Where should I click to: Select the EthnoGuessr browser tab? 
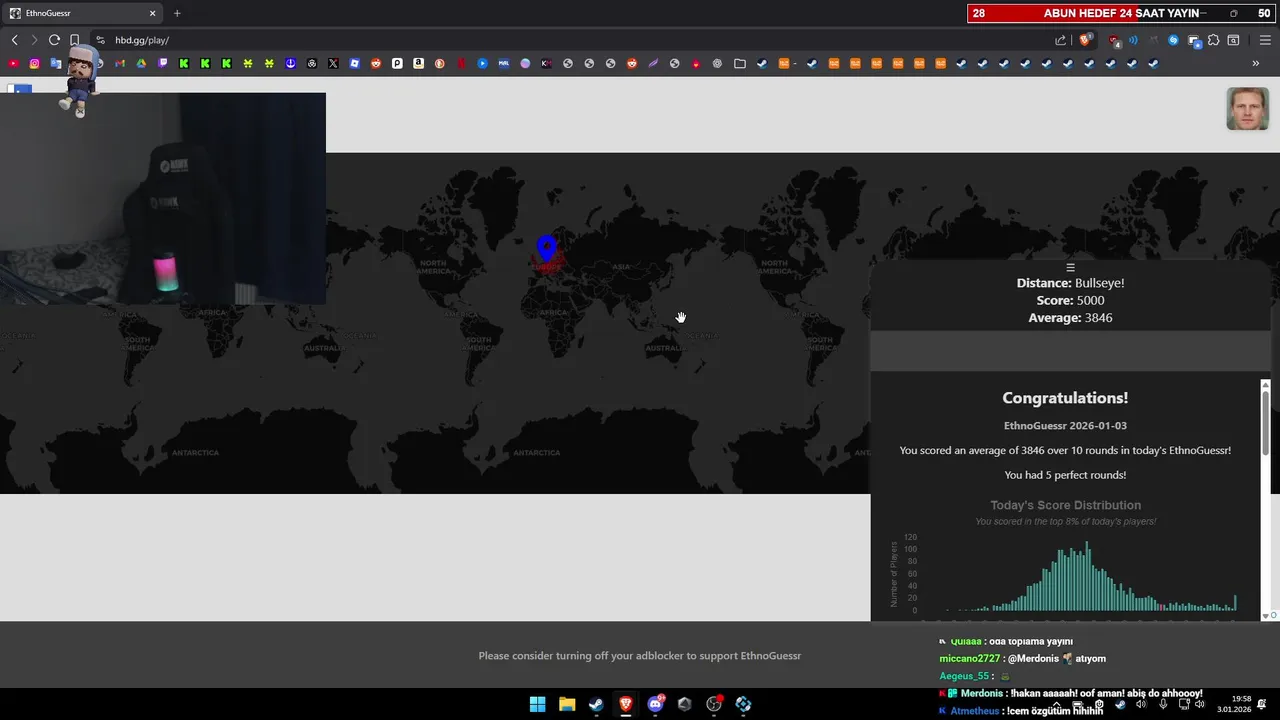[82, 13]
